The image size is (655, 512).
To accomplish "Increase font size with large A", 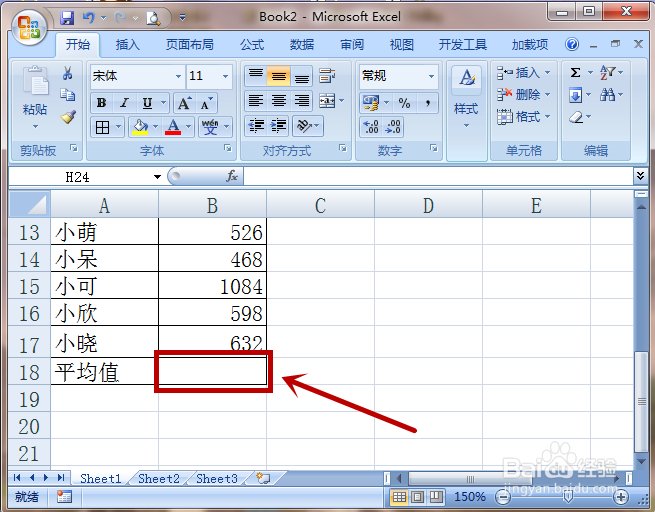I will (x=184, y=103).
